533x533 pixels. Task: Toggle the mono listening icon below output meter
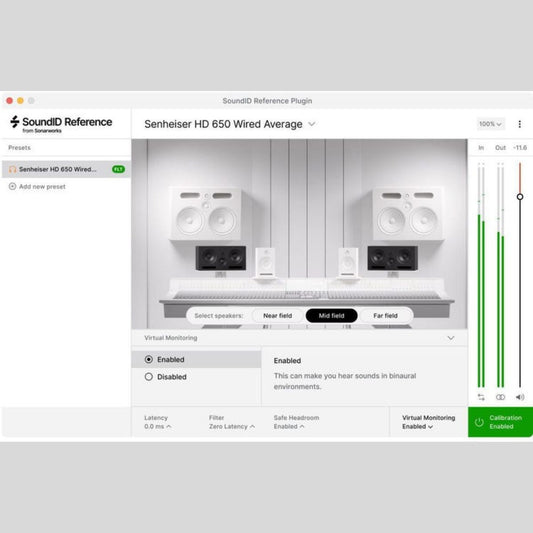coord(500,397)
